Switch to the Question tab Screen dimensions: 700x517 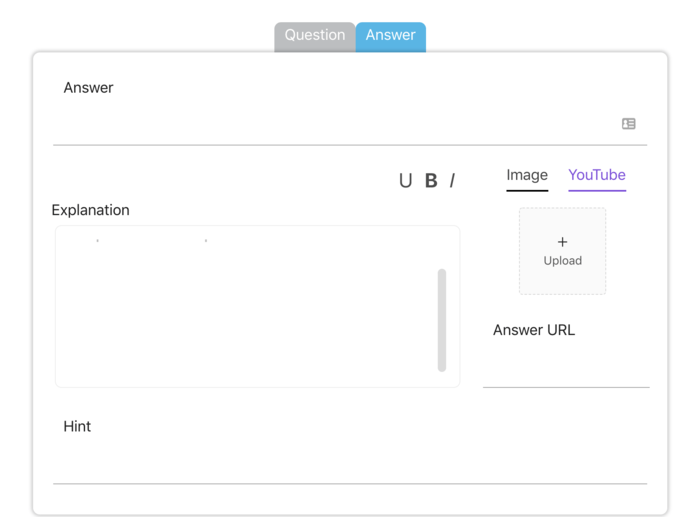point(314,36)
